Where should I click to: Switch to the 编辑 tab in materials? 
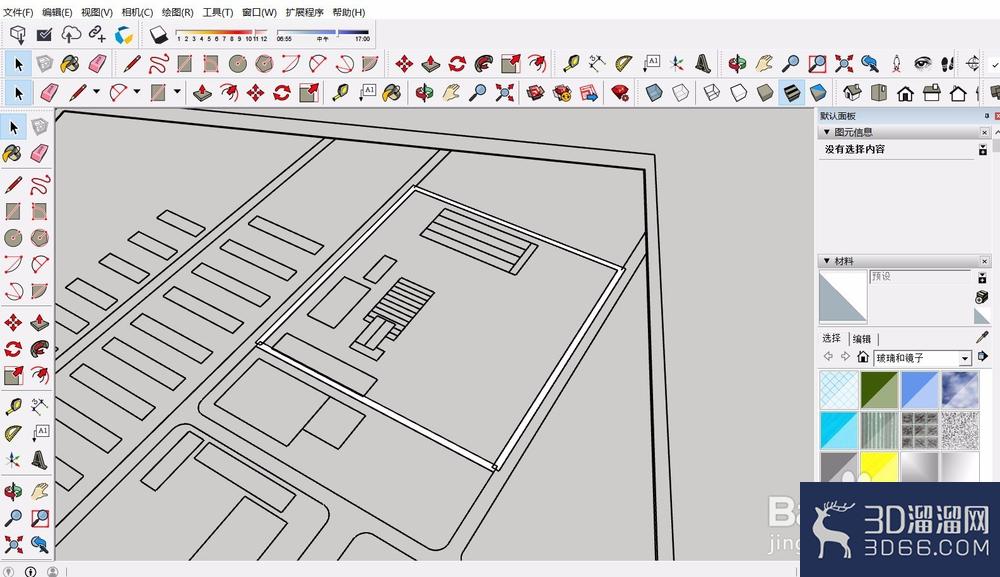862,339
